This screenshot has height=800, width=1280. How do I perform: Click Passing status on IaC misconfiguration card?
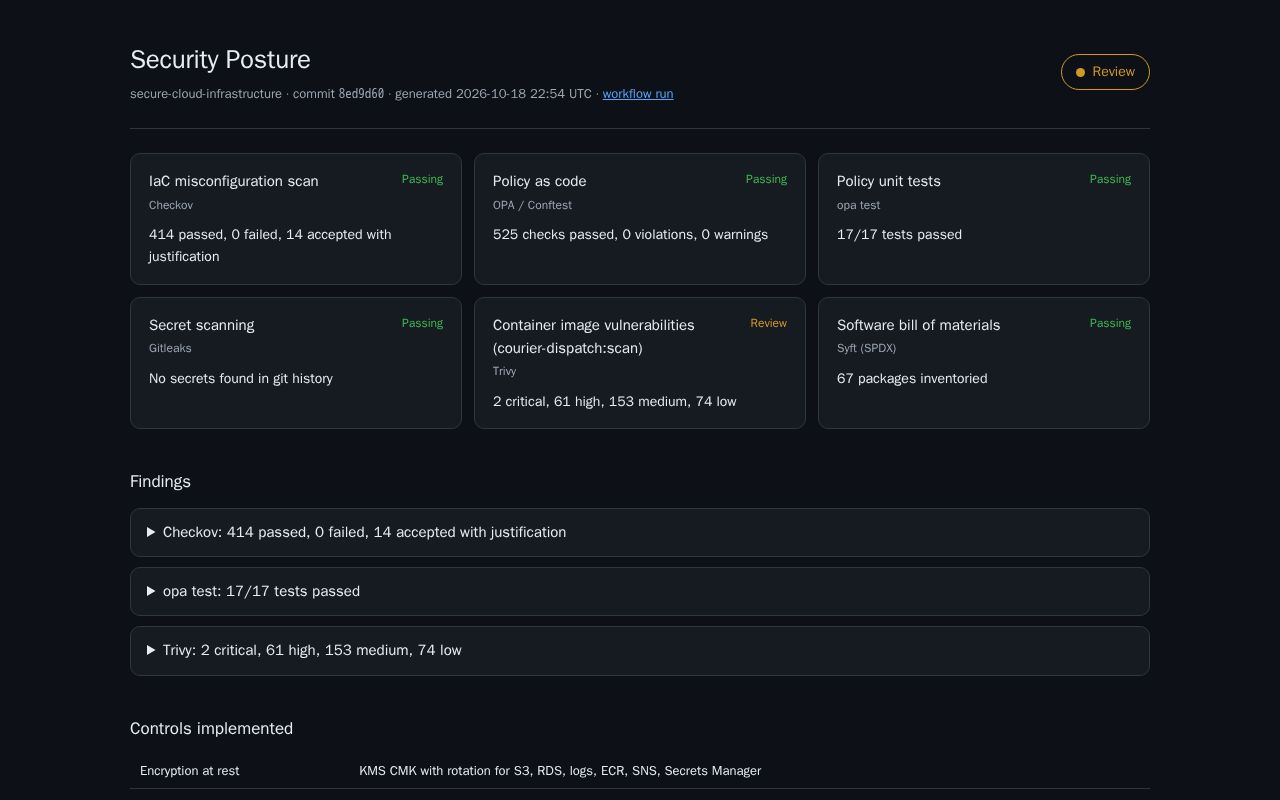point(422,179)
